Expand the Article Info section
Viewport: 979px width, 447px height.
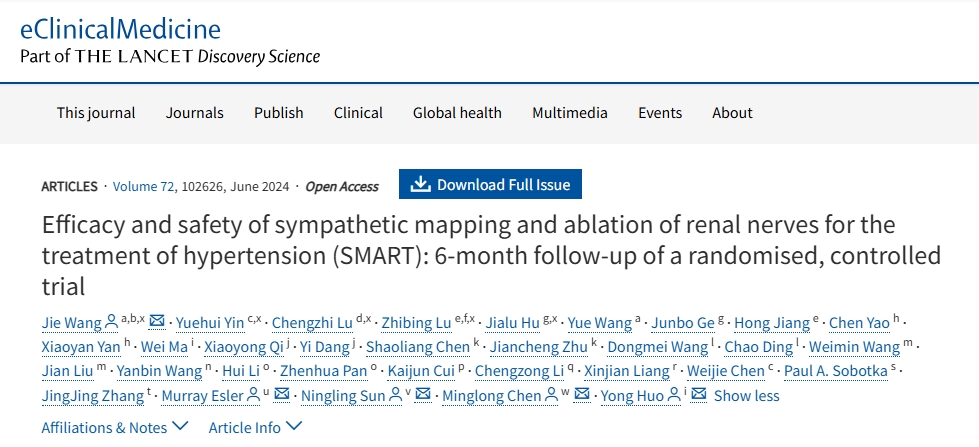coord(255,427)
